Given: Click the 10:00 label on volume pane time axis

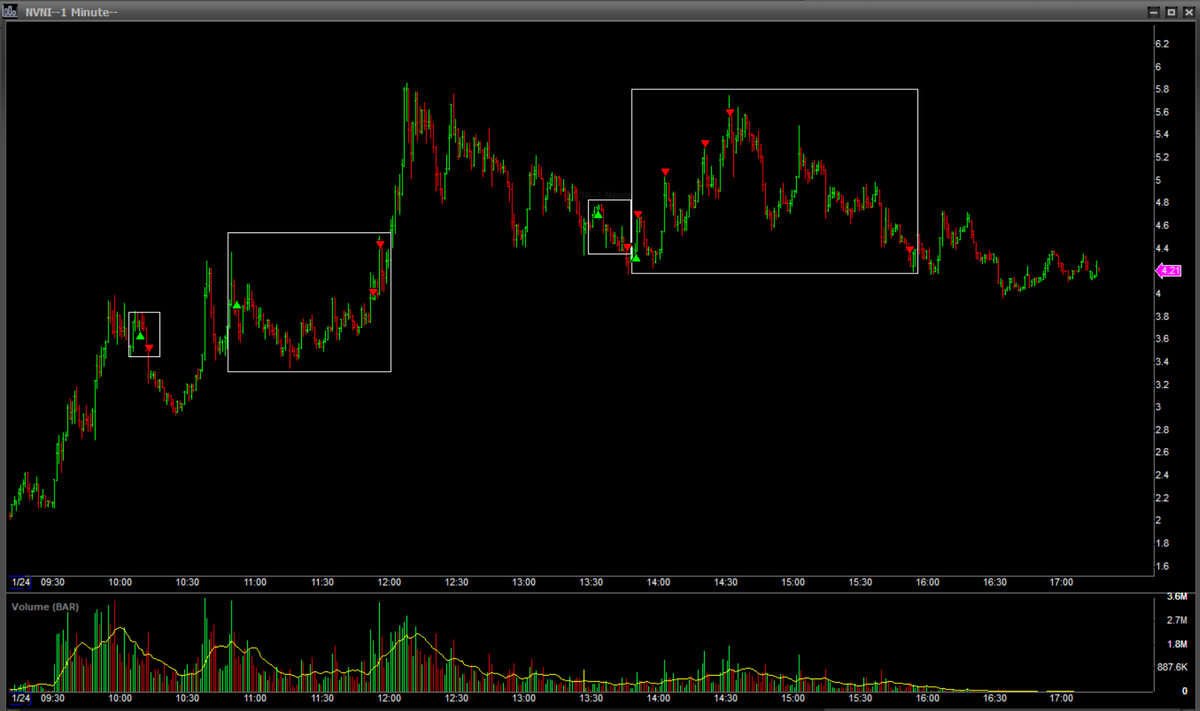Looking at the screenshot, I should (120, 698).
